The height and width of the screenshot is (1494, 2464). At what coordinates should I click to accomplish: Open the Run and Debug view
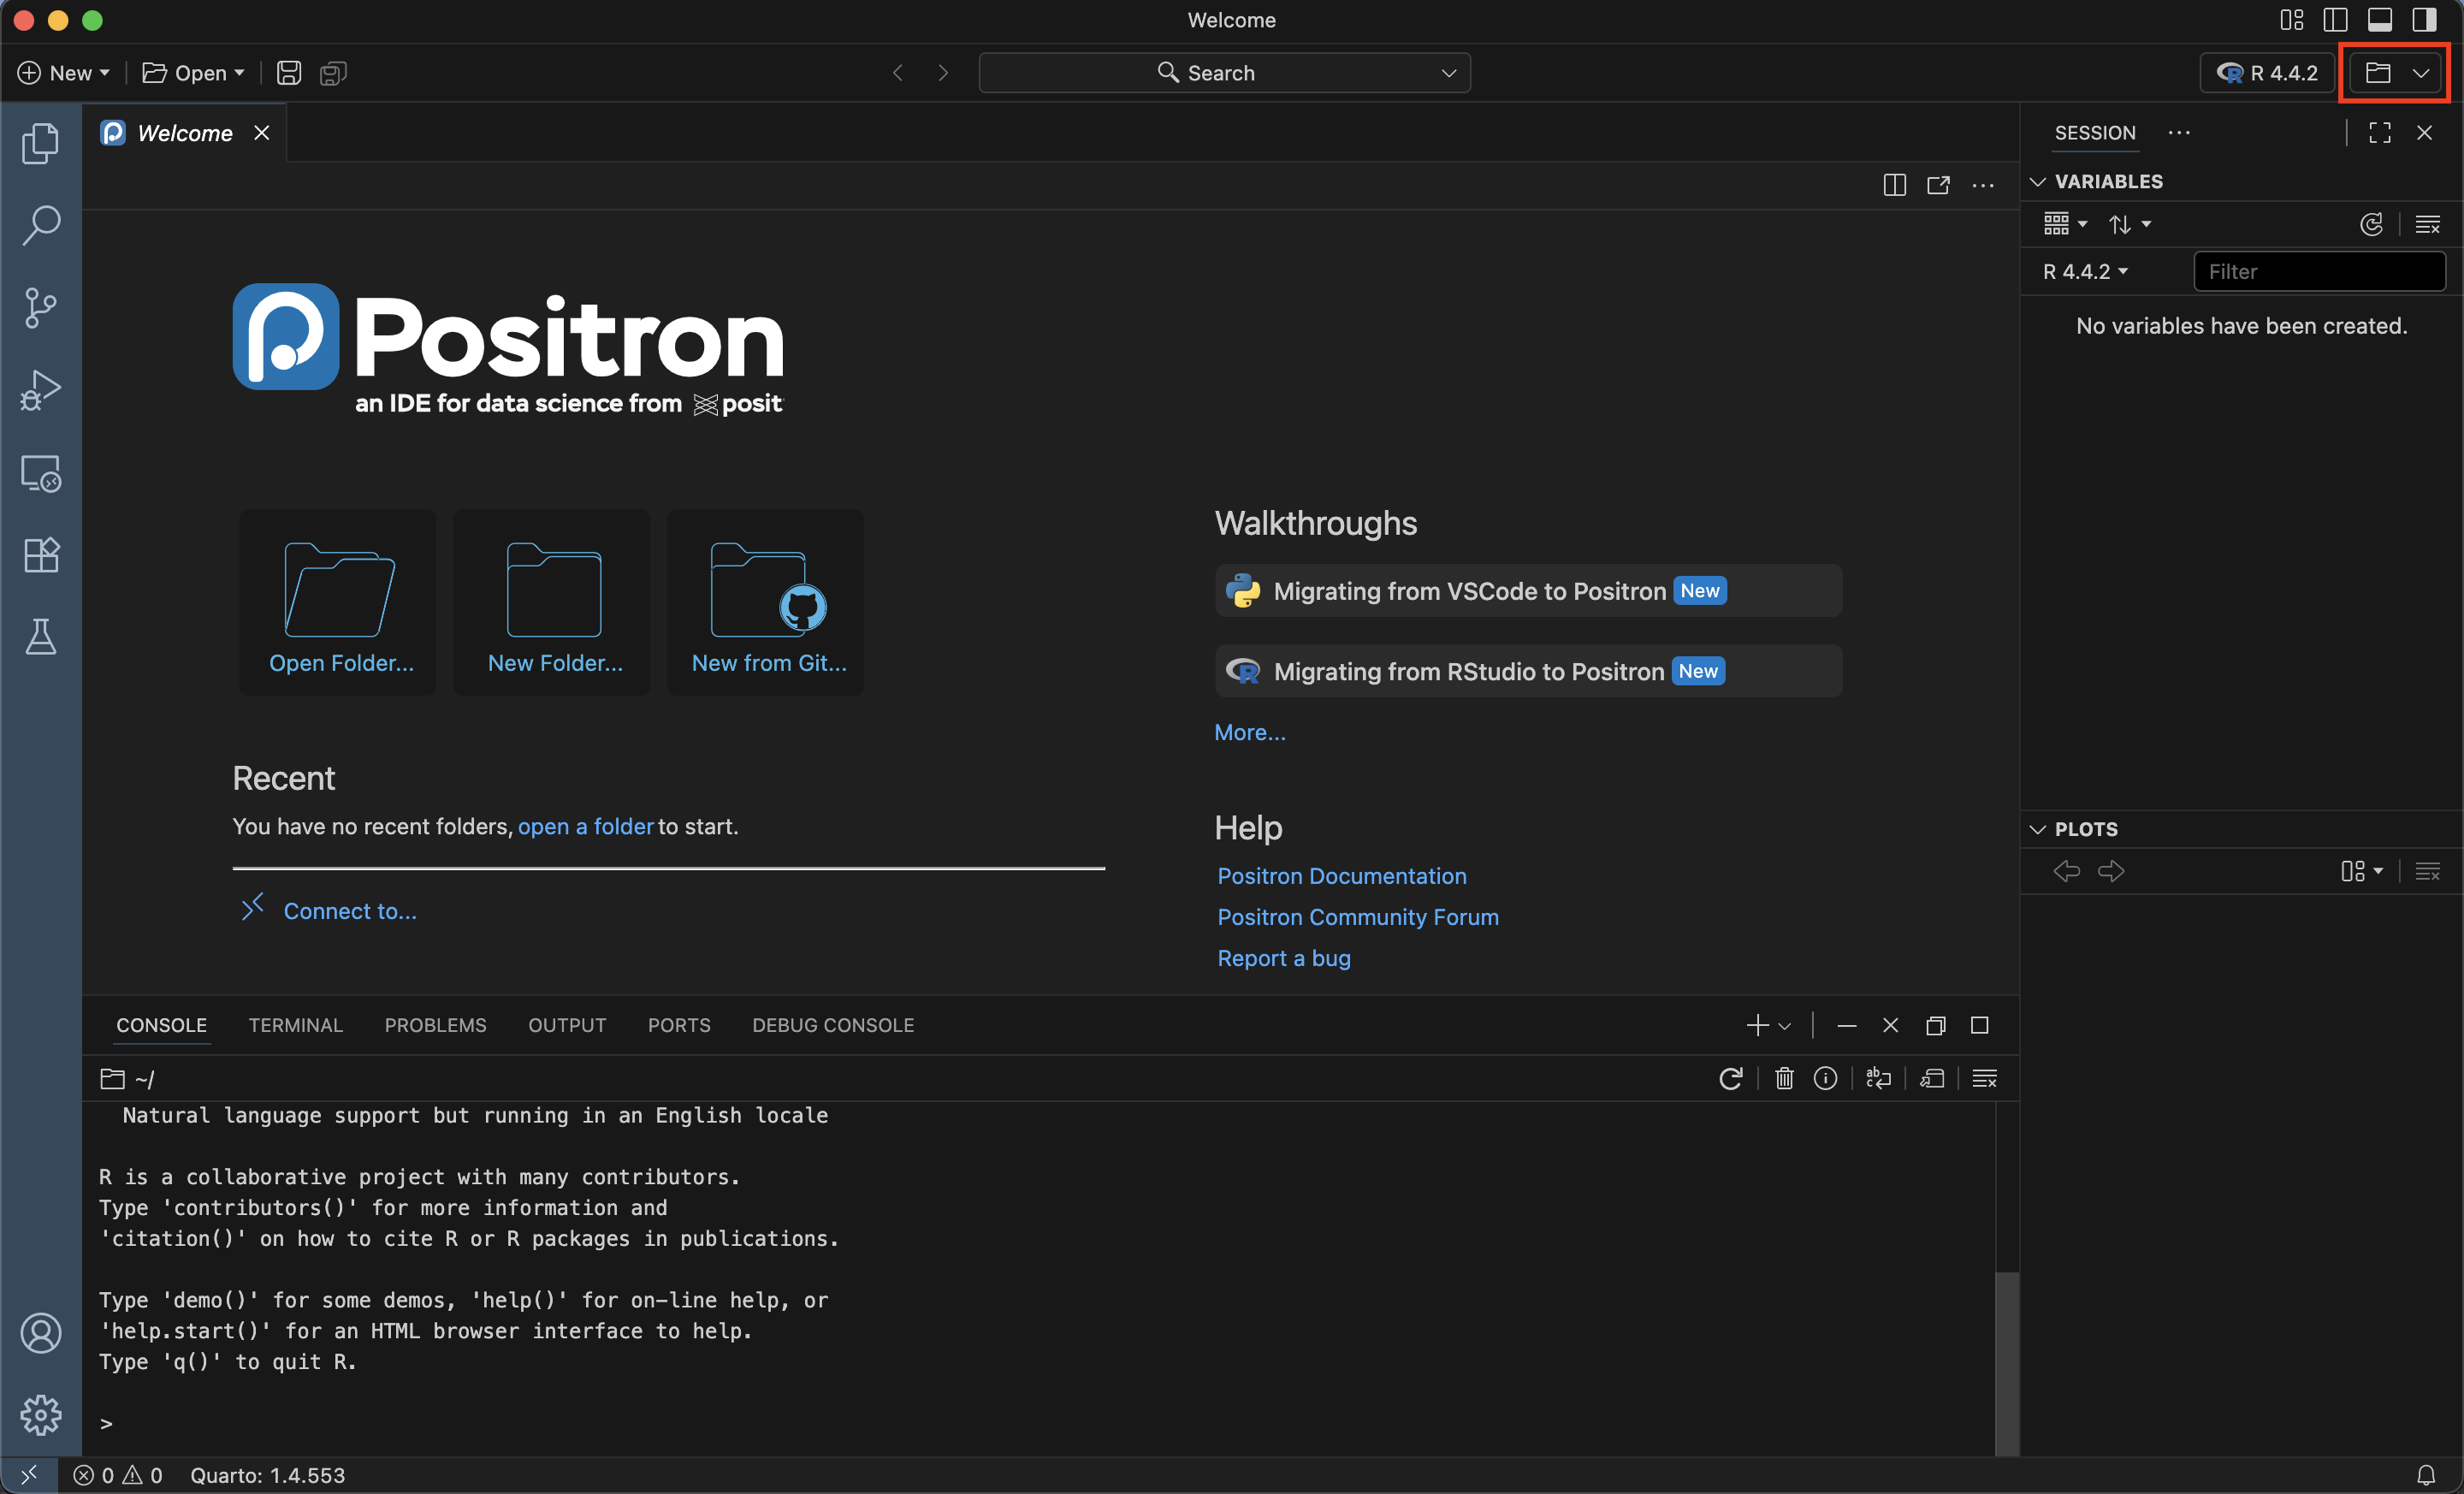coord(40,390)
